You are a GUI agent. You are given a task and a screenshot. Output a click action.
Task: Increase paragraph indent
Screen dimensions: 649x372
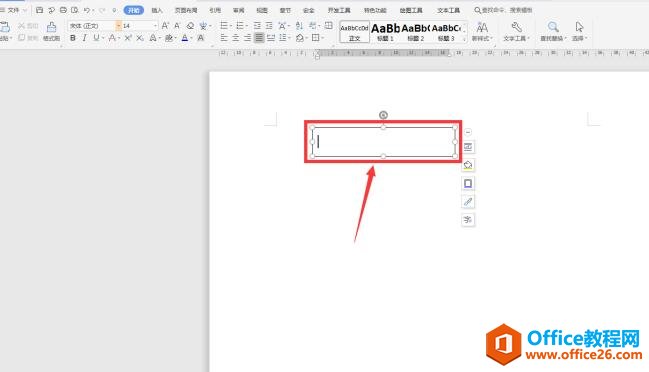[269, 26]
